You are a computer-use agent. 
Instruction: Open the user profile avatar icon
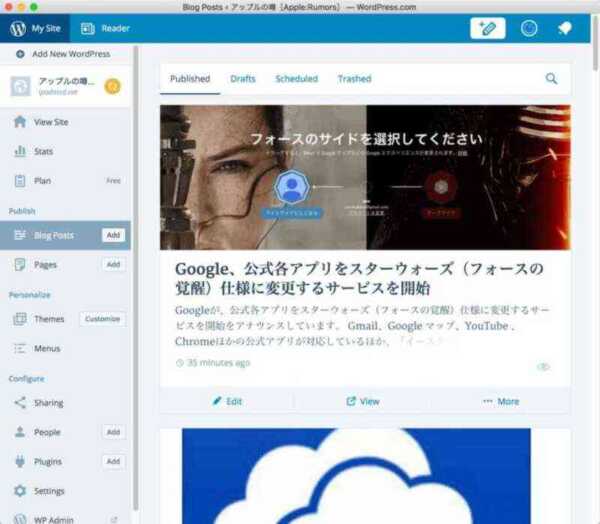(529, 28)
